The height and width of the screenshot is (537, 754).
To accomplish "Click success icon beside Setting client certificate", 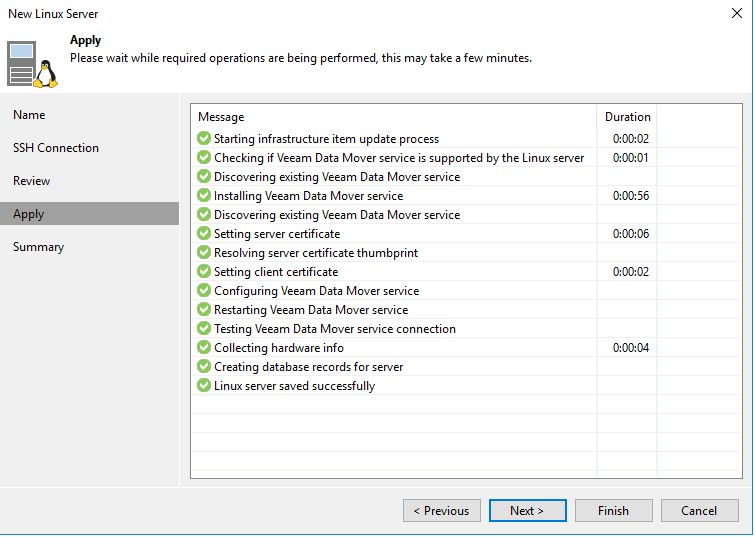I will pyautogui.click(x=204, y=271).
